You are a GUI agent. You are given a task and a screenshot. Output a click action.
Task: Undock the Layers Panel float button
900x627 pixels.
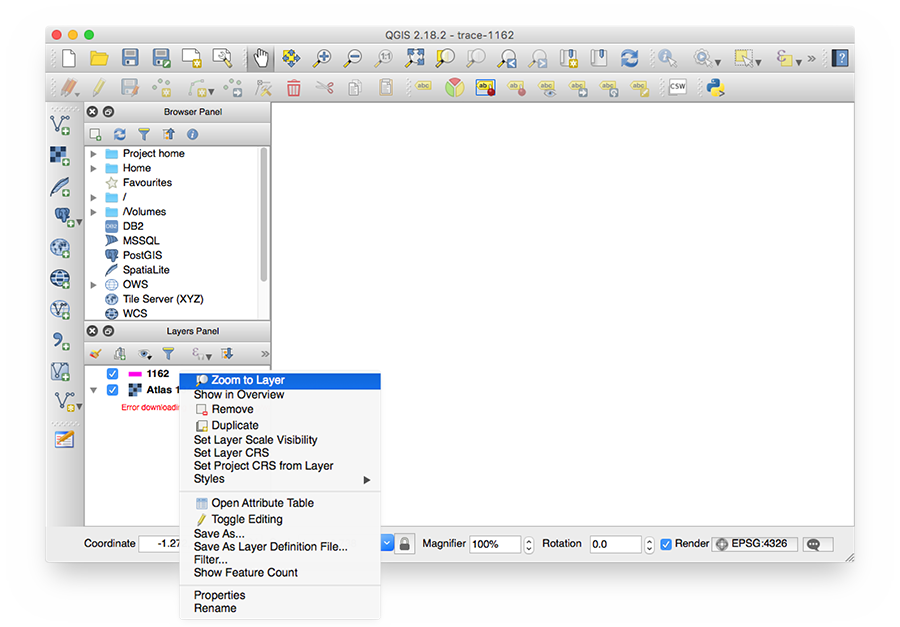pos(108,331)
